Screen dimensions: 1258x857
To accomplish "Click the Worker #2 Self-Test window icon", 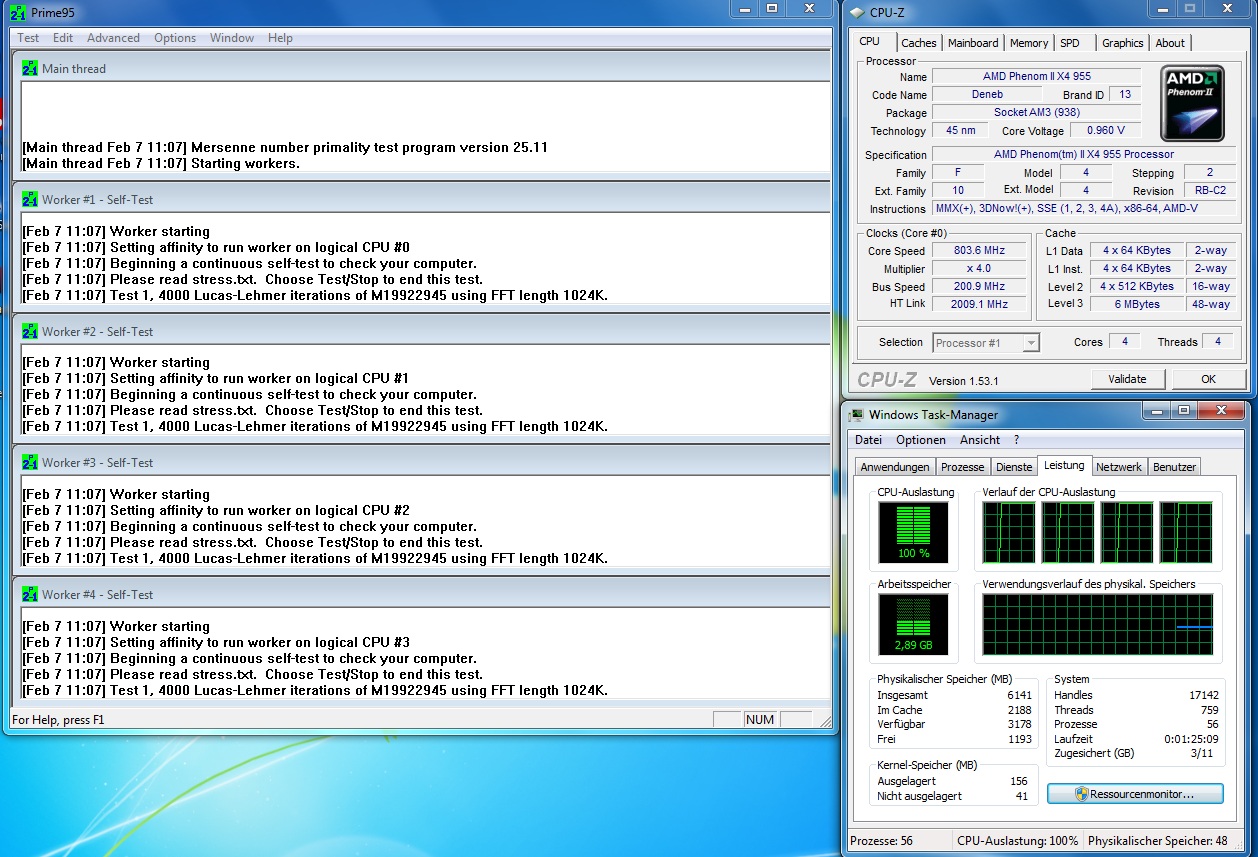I will click(x=29, y=332).
